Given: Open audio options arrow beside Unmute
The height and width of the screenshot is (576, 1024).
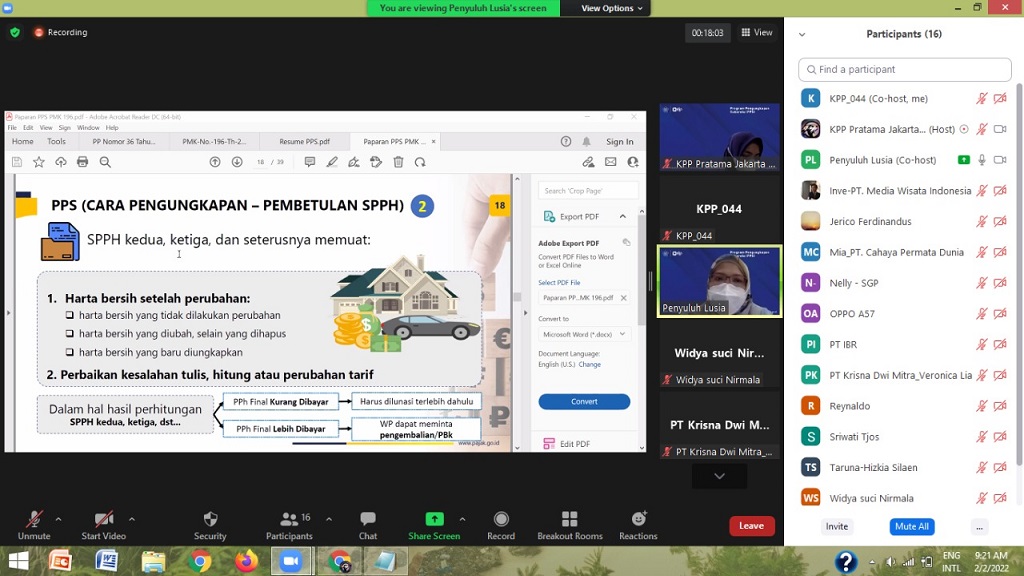Looking at the screenshot, I should tap(58, 519).
